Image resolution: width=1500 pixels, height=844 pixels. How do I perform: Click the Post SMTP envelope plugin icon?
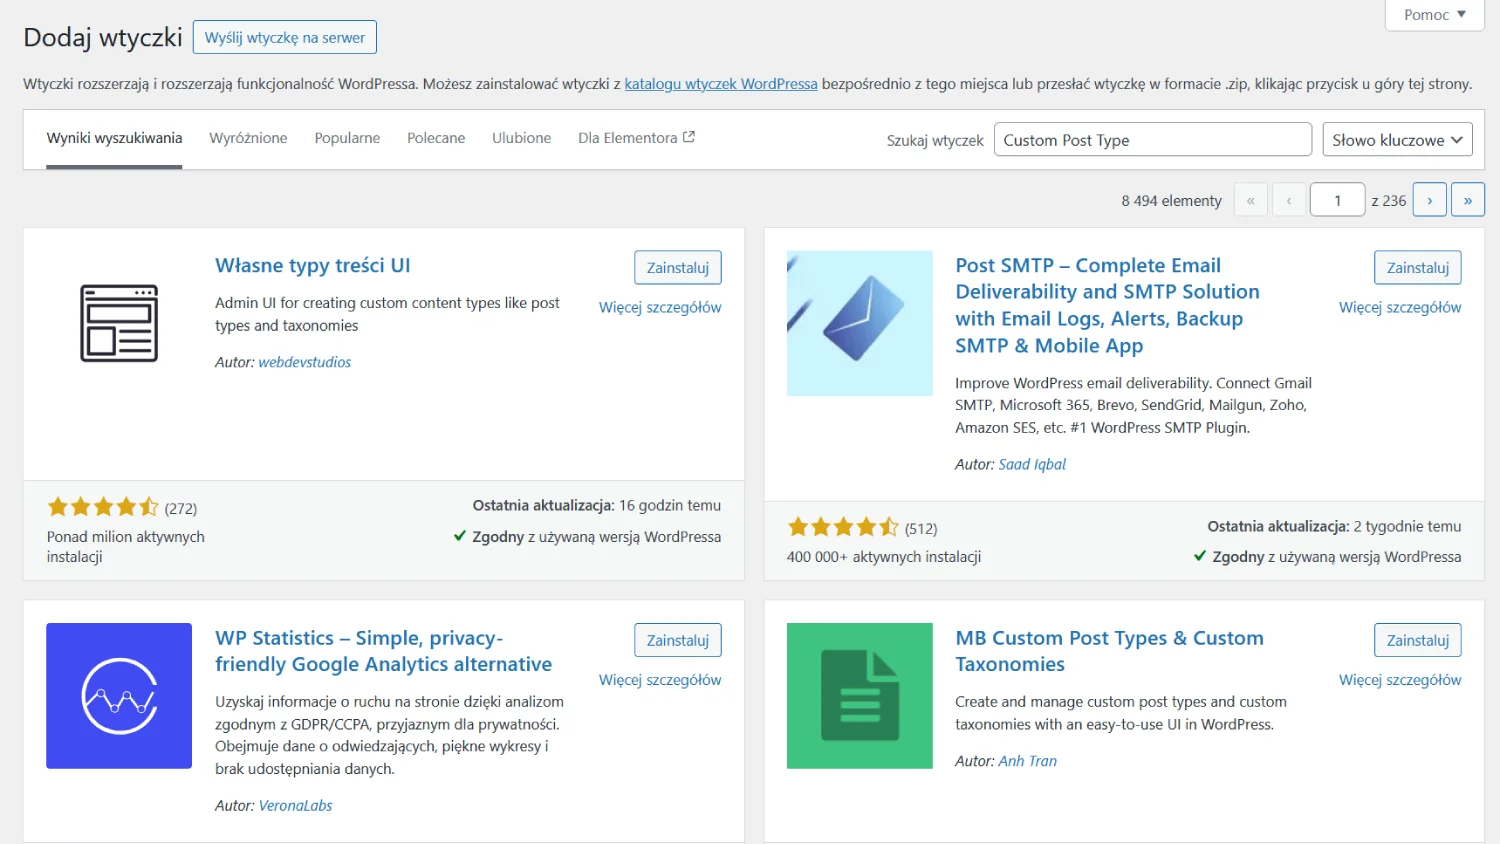click(x=859, y=323)
